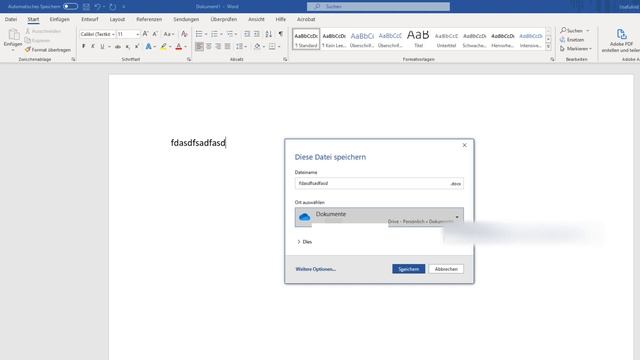
Task: Toggle show paragraph marks pilcrow
Action: coord(281,34)
